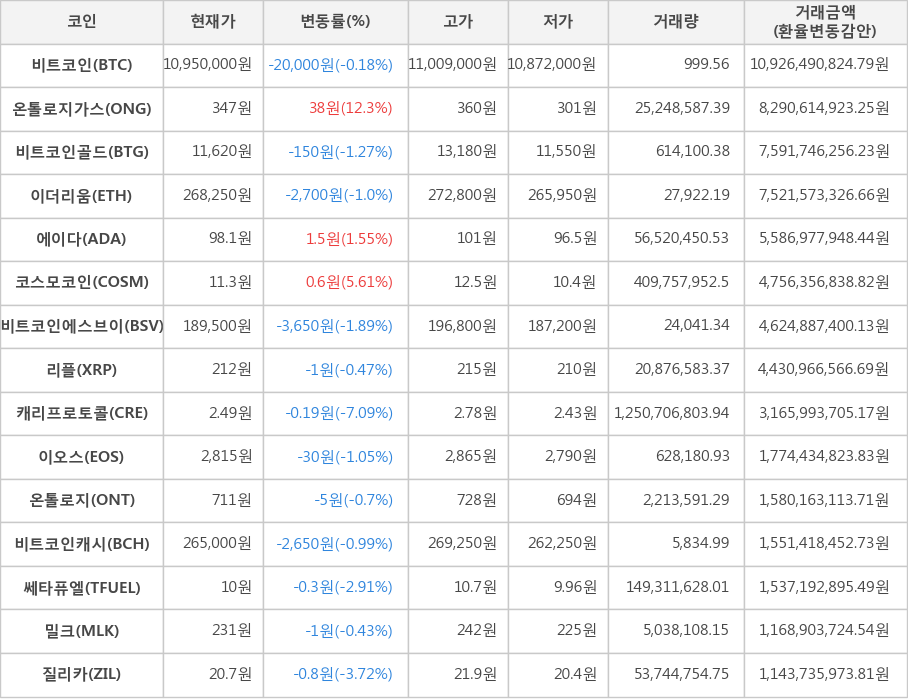Select the 거래금액 column header
The width and height of the screenshot is (908, 700).
pos(825,22)
